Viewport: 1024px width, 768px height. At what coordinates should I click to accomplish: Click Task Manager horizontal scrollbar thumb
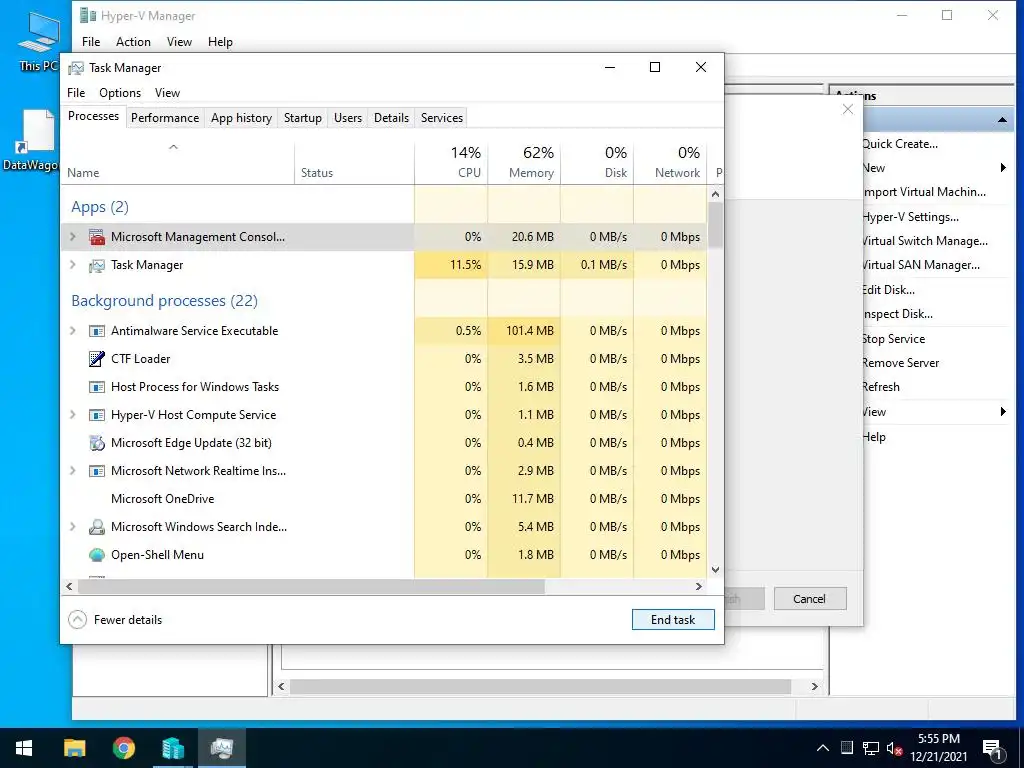point(311,586)
